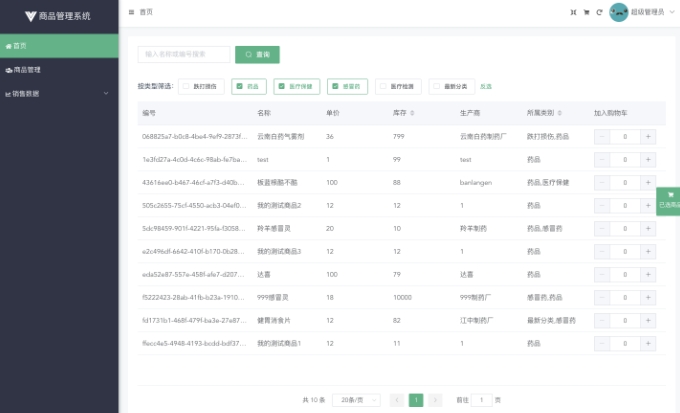The width and height of the screenshot is (680, 413).
Task: Open 商品管理 in the sidebar
Action: tap(59, 70)
